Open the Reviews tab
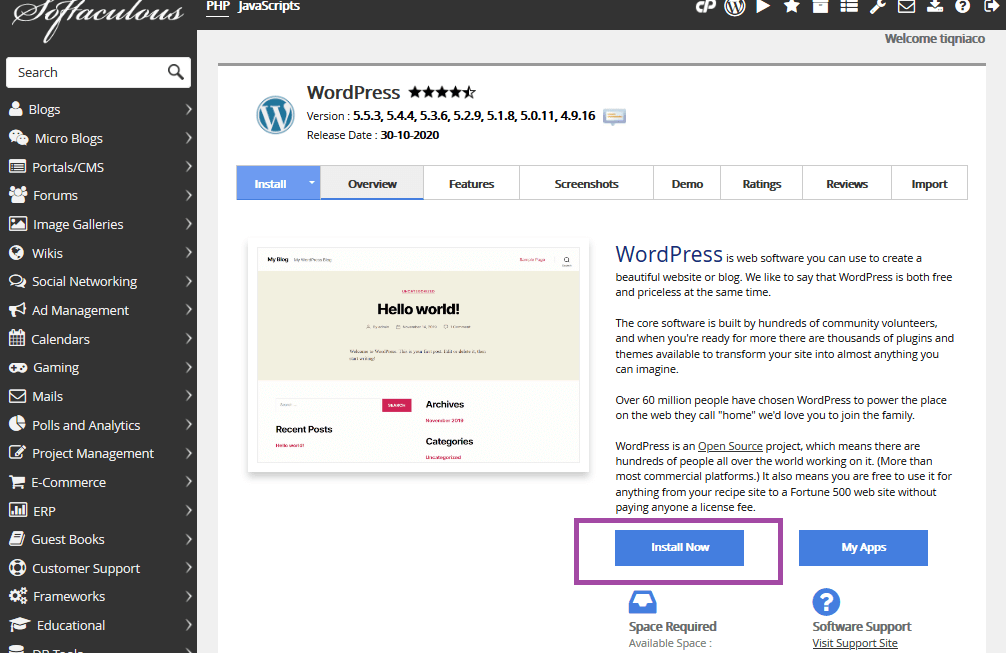The height and width of the screenshot is (653, 1006). click(x=847, y=183)
